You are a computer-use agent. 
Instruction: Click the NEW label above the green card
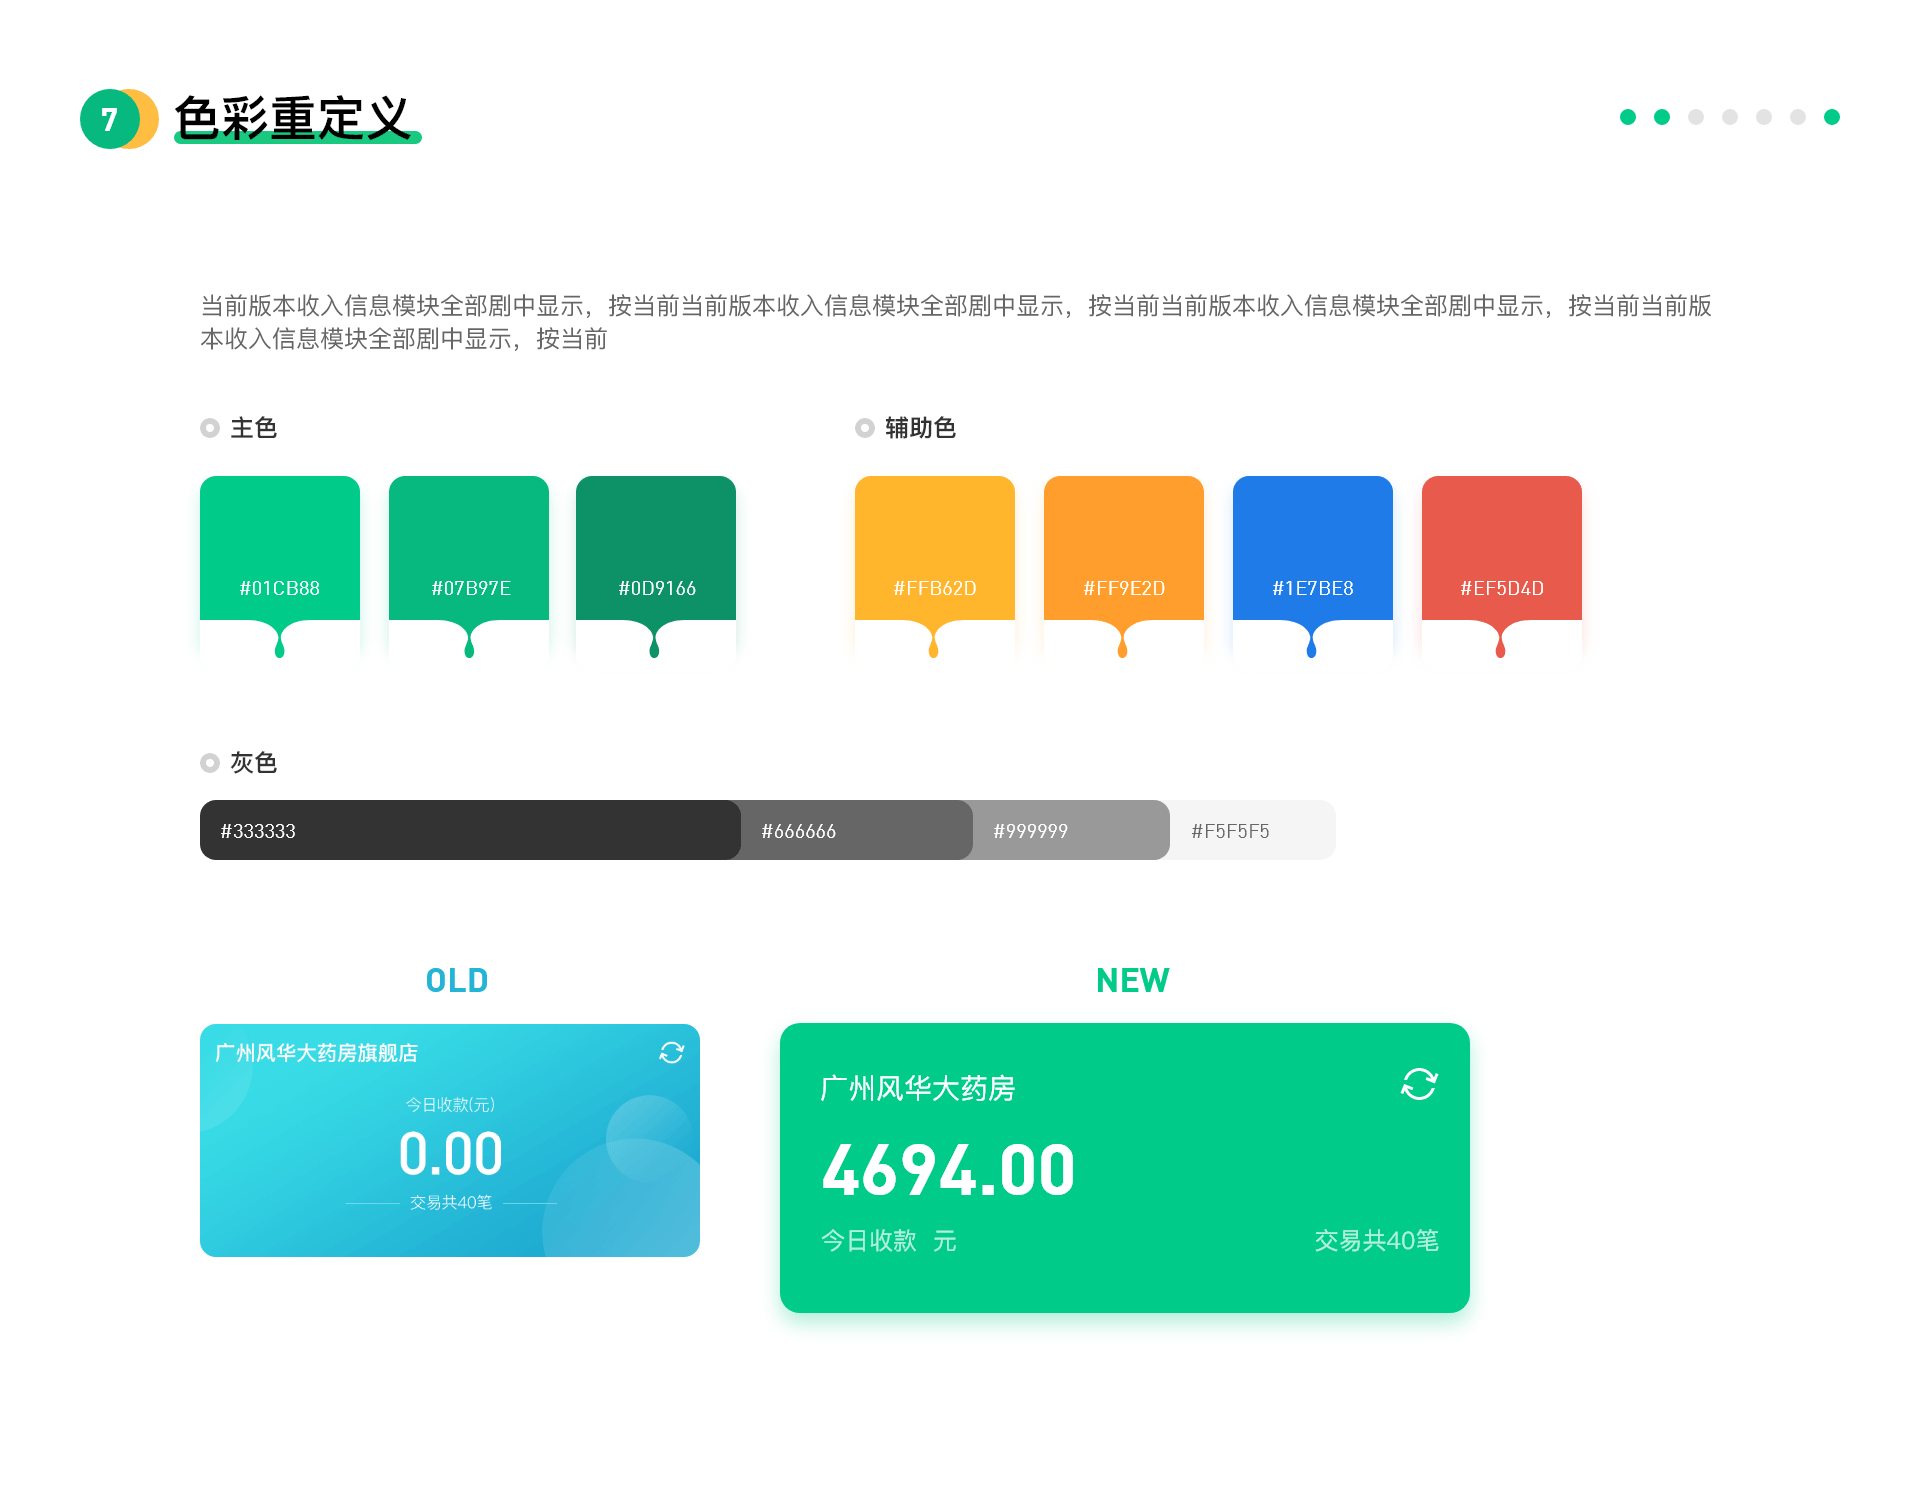pyautogui.click(x=1132, y=981)
